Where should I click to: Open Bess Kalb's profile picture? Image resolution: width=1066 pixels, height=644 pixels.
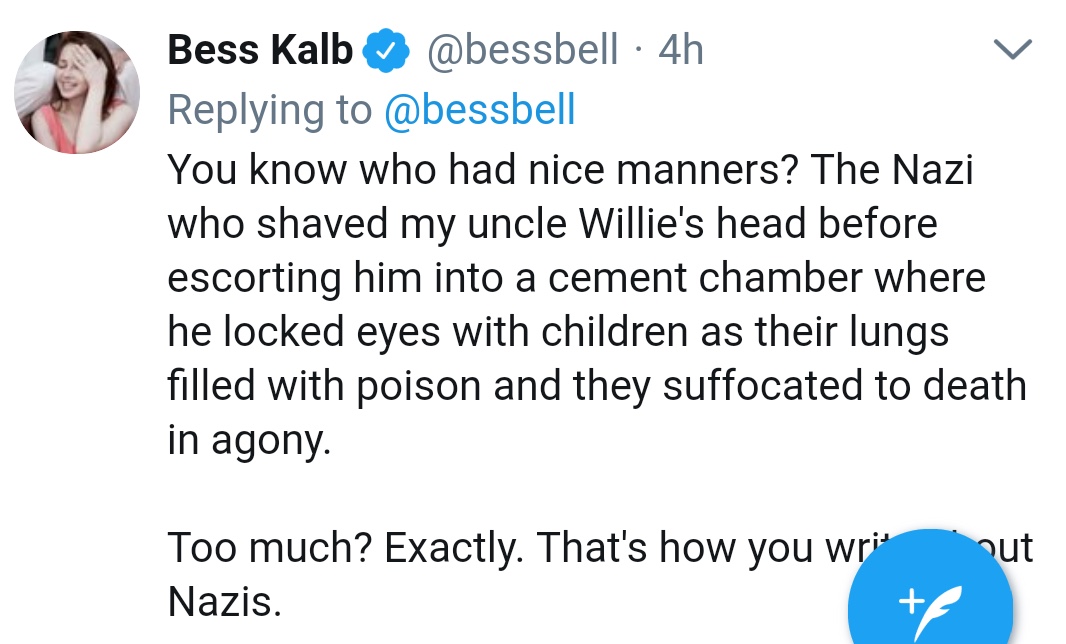tap(77, 92)
